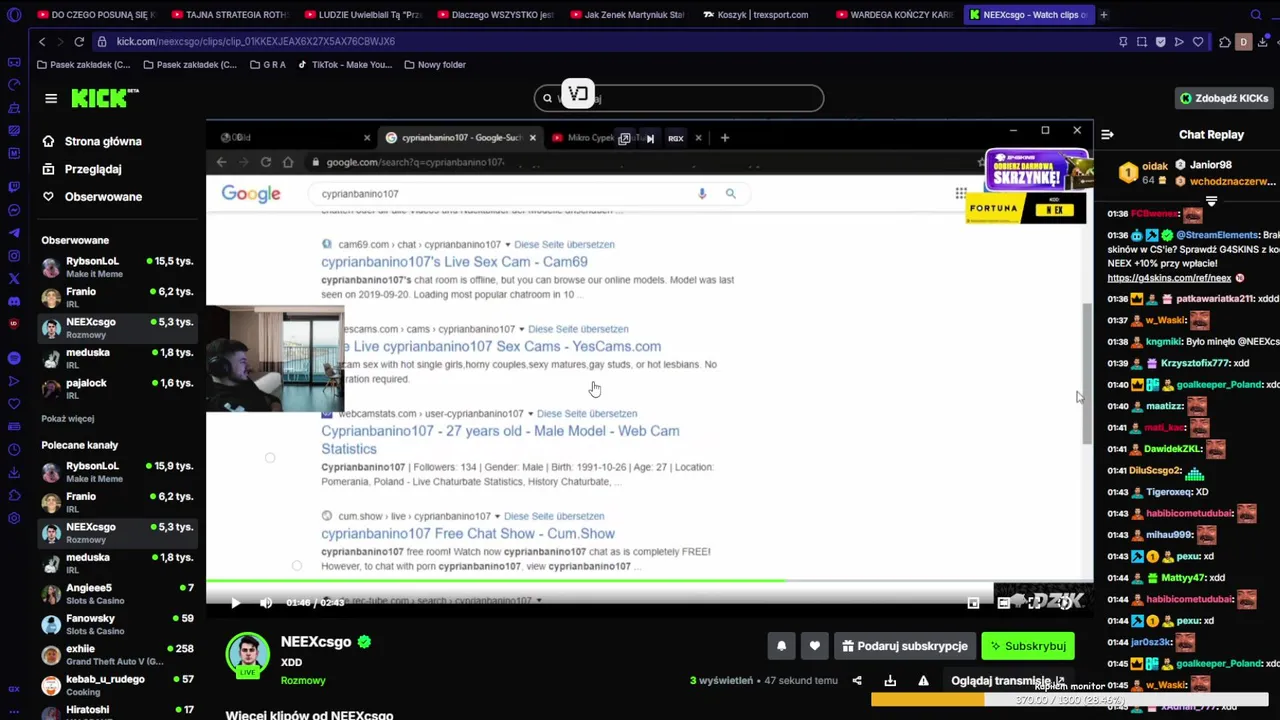Viewport: 1280px width, 720px height.
Task: Download the clip with the download icon
Action: point(890,681)
